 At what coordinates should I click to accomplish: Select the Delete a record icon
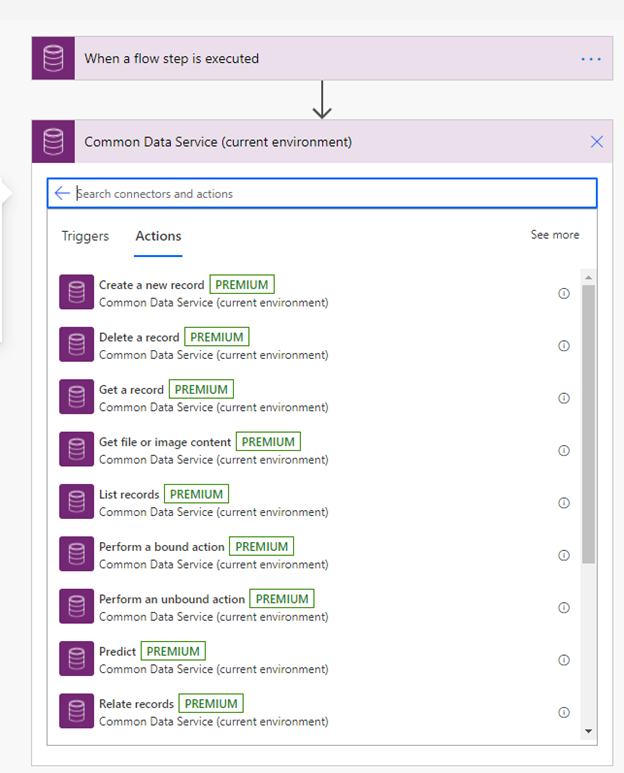(76, 344)
